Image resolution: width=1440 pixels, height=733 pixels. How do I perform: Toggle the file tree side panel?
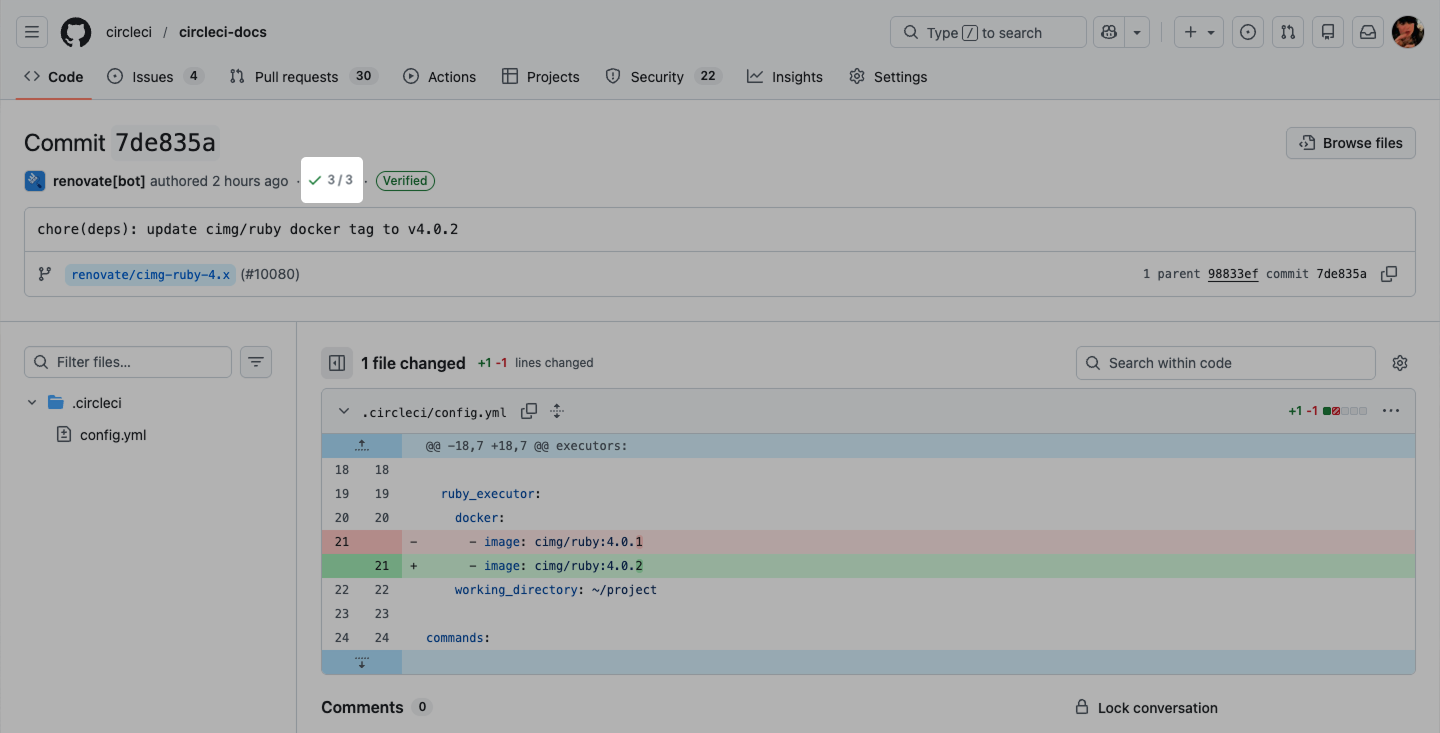pos(337,363)
